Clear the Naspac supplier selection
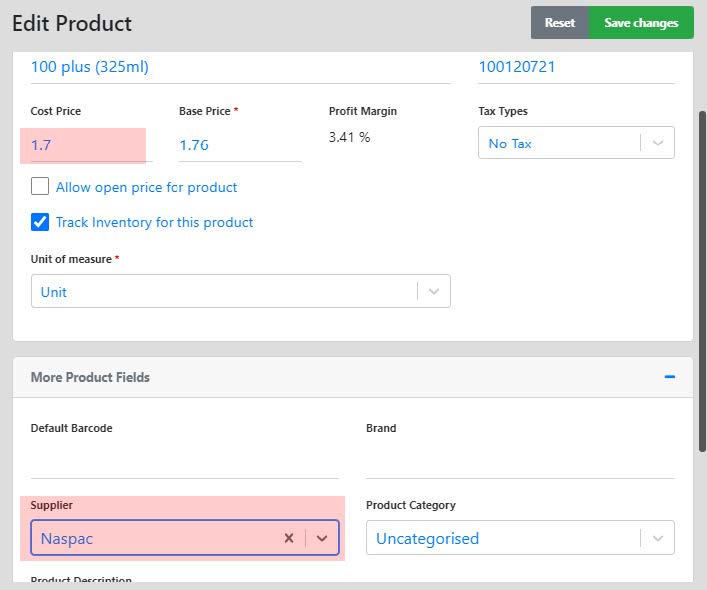The height and width of the screenshot is (590, 707). 289,538
